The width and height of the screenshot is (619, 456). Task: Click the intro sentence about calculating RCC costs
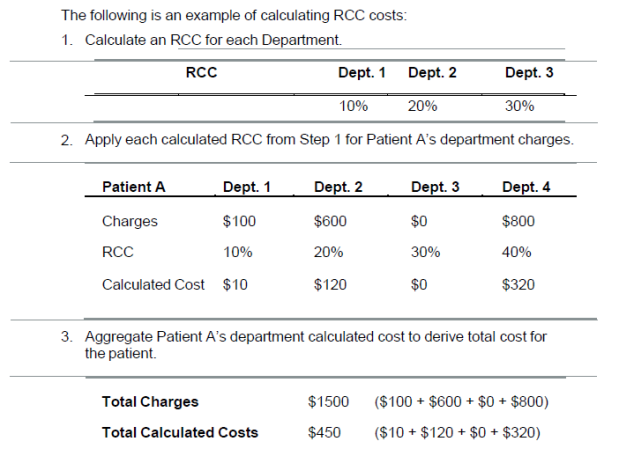[234, 16]
